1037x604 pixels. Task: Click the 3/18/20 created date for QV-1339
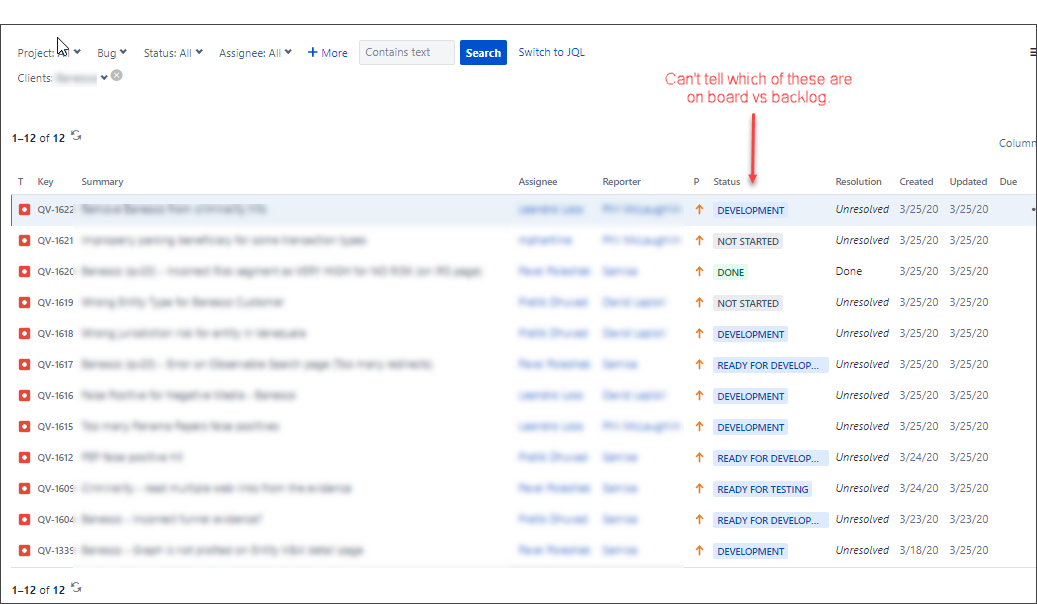[x=919, y=550]
